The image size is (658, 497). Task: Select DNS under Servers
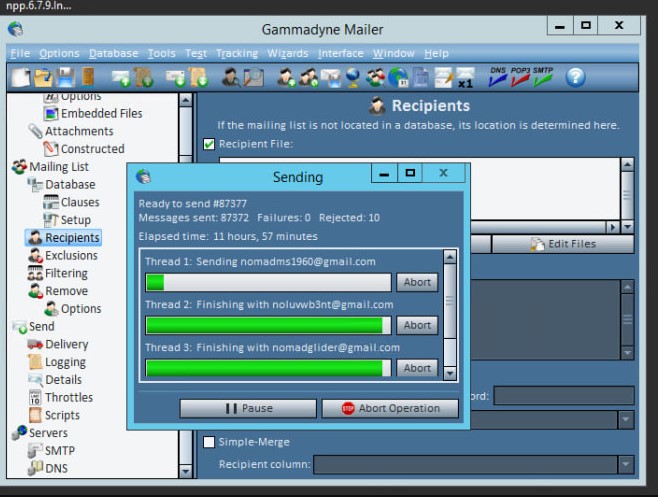(x=56, y=468)
